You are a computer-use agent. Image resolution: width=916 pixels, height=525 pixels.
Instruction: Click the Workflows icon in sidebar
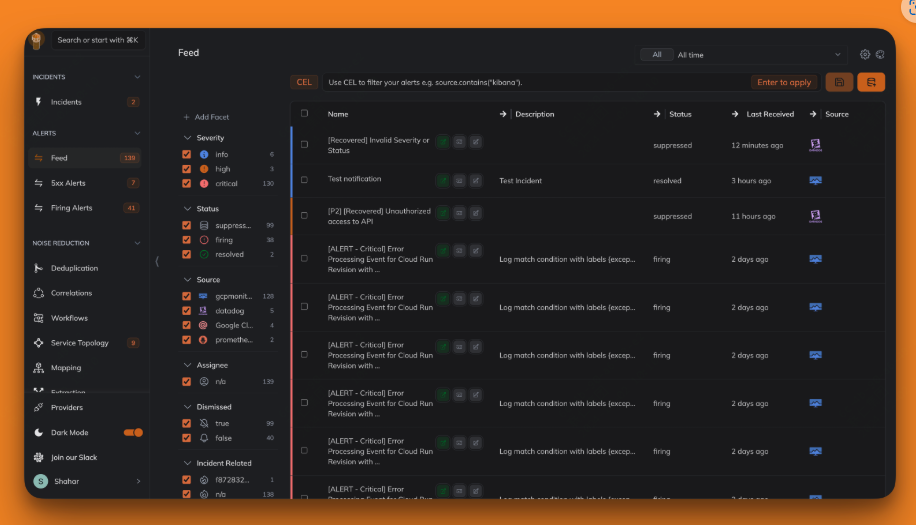click(x=38, y=318)
